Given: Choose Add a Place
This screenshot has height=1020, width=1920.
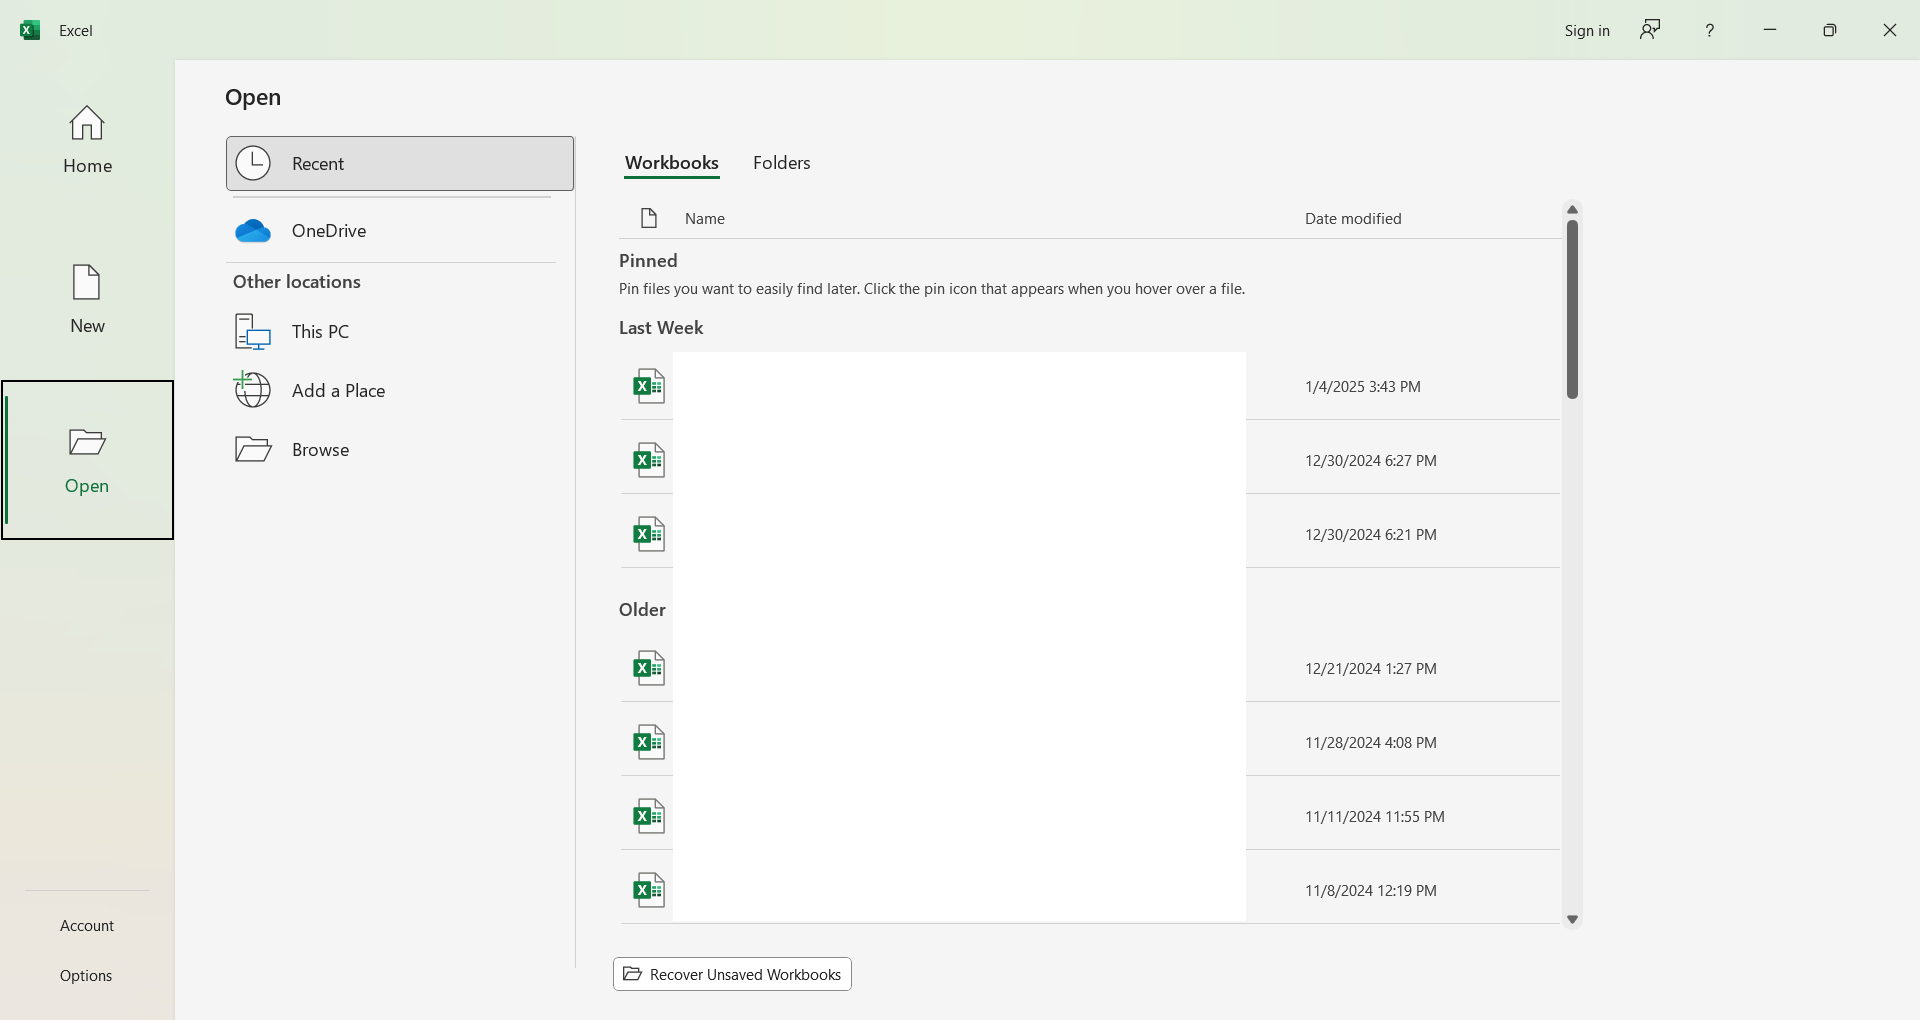Looking at the screenshot, I should point(400,390).
